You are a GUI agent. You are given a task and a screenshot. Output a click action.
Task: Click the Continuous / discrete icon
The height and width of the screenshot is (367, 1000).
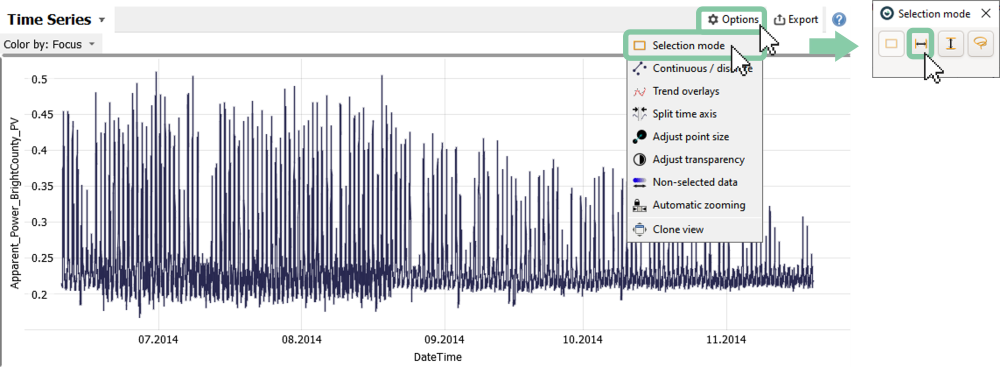tap(640, 69)
